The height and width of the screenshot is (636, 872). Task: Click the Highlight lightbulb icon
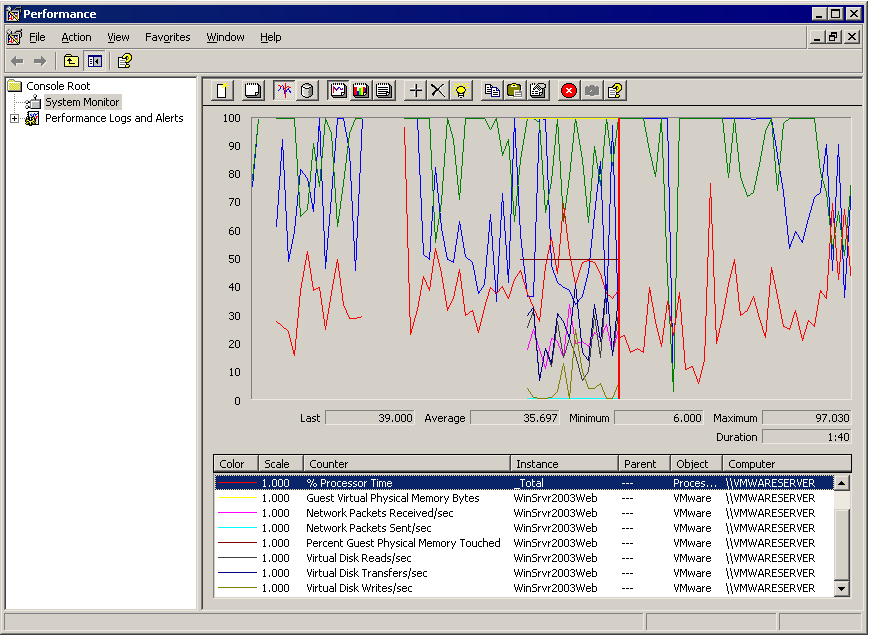click(x=460, y=91)
